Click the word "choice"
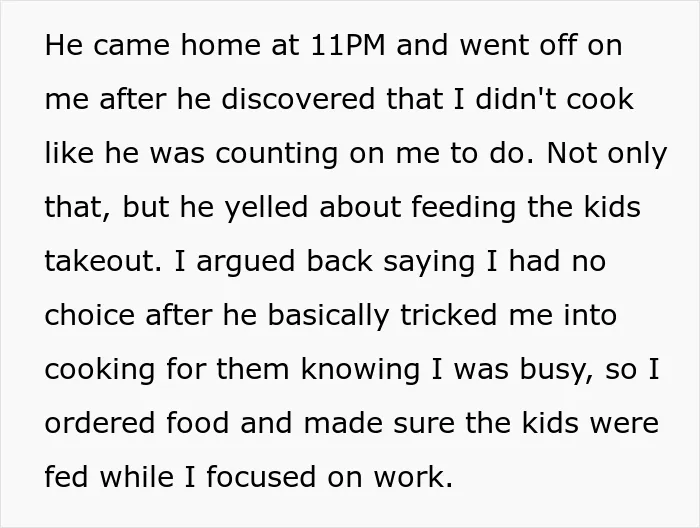This screenshot has height=528, width=700. click(x=89, y=315)
